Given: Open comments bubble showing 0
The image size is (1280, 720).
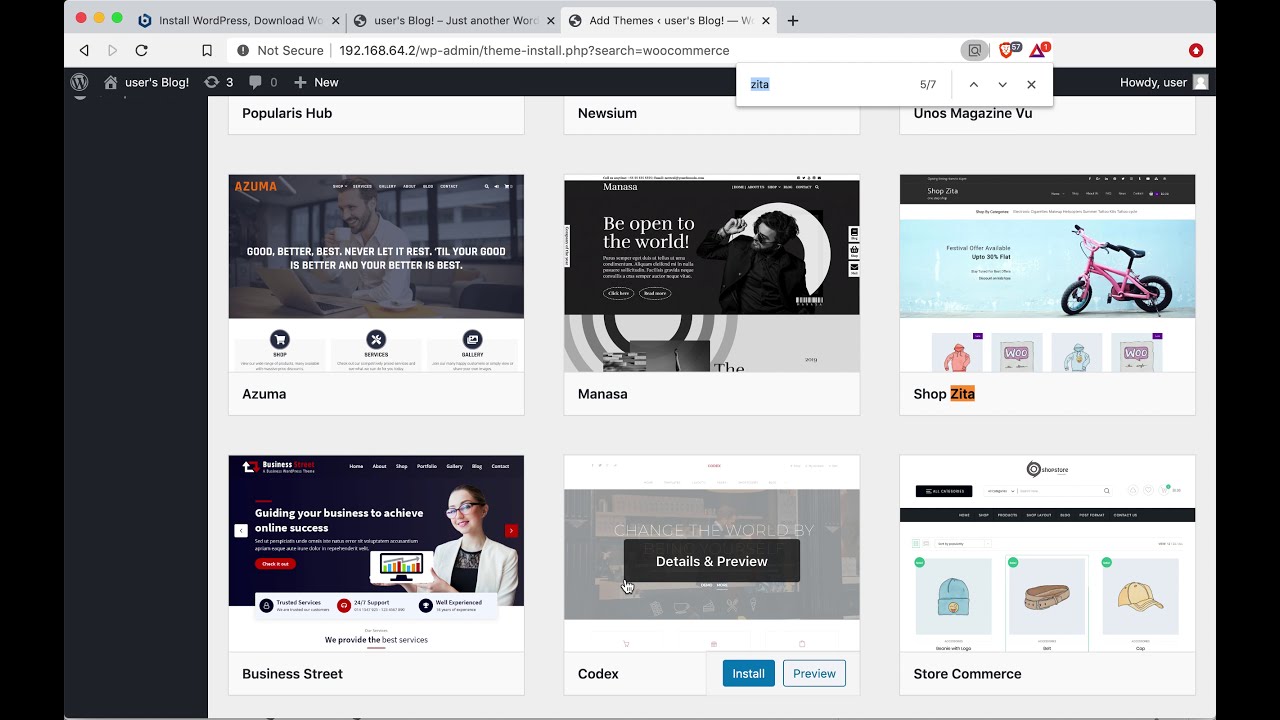Looking at the screenshot, I should coord(263,82).
